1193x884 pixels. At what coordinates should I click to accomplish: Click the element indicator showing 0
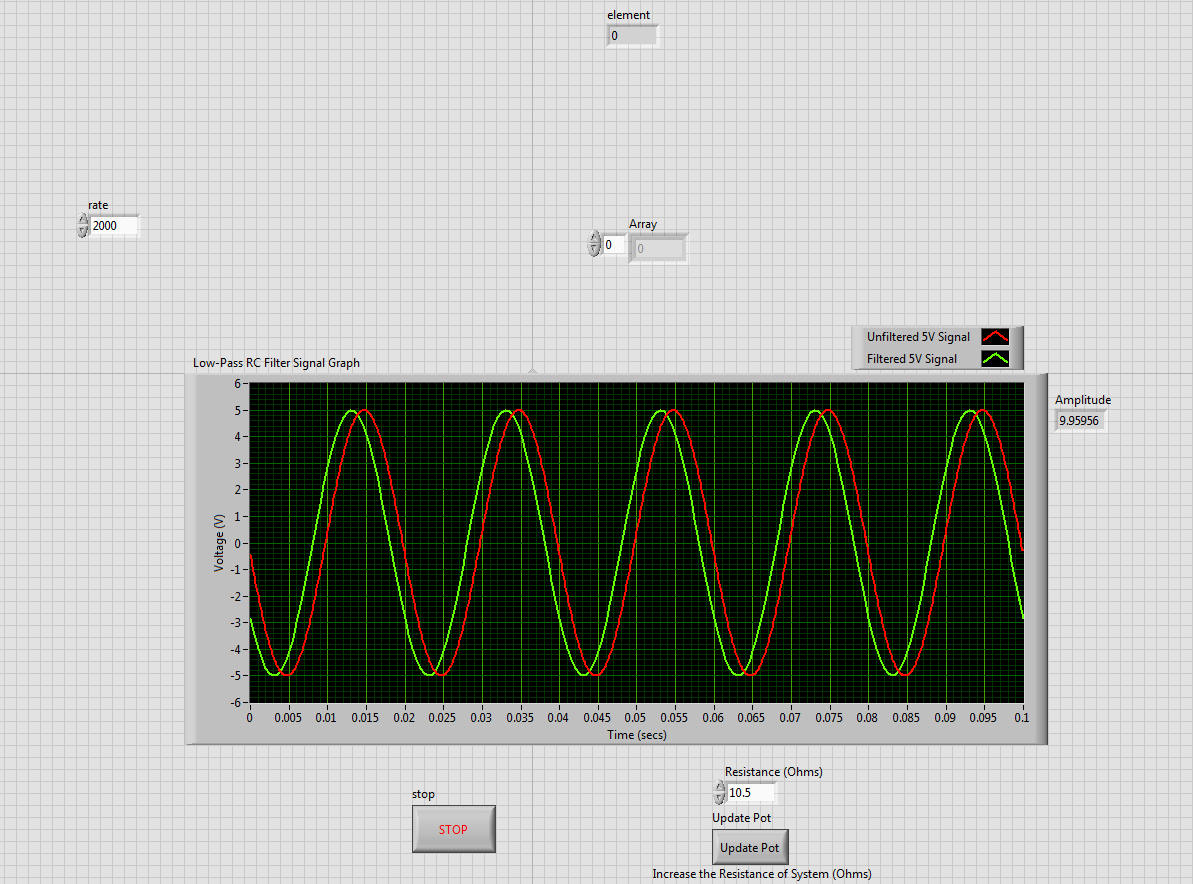click(x=632, y=36)
